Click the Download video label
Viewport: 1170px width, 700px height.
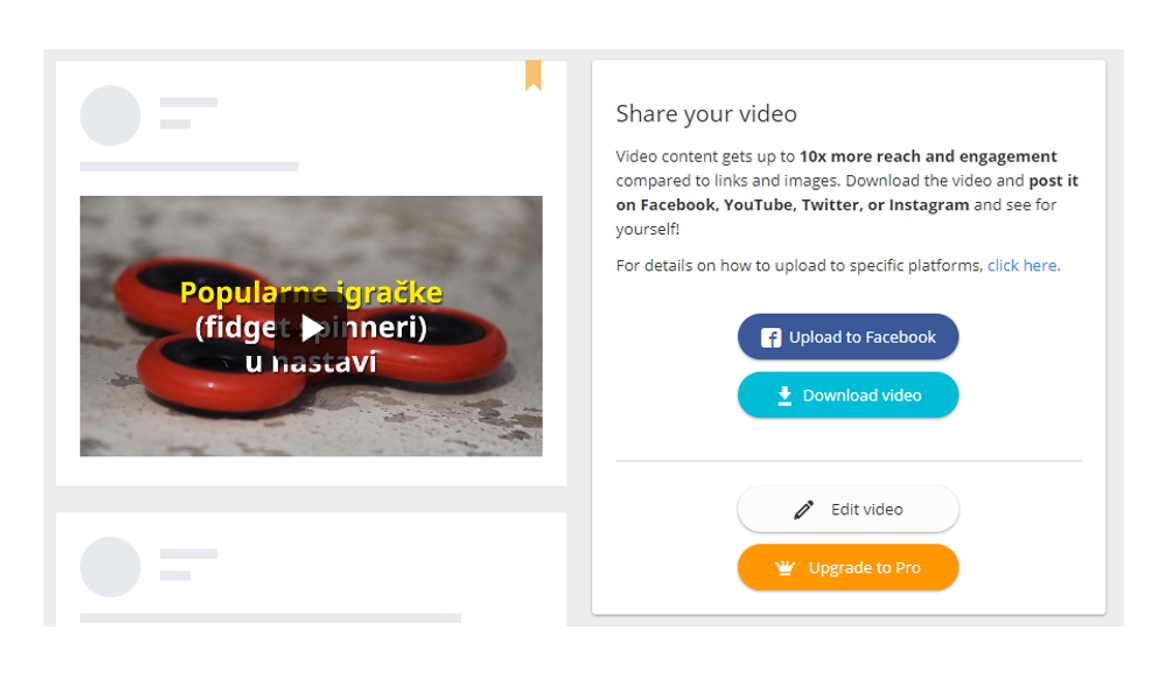(x=862, y=396)
